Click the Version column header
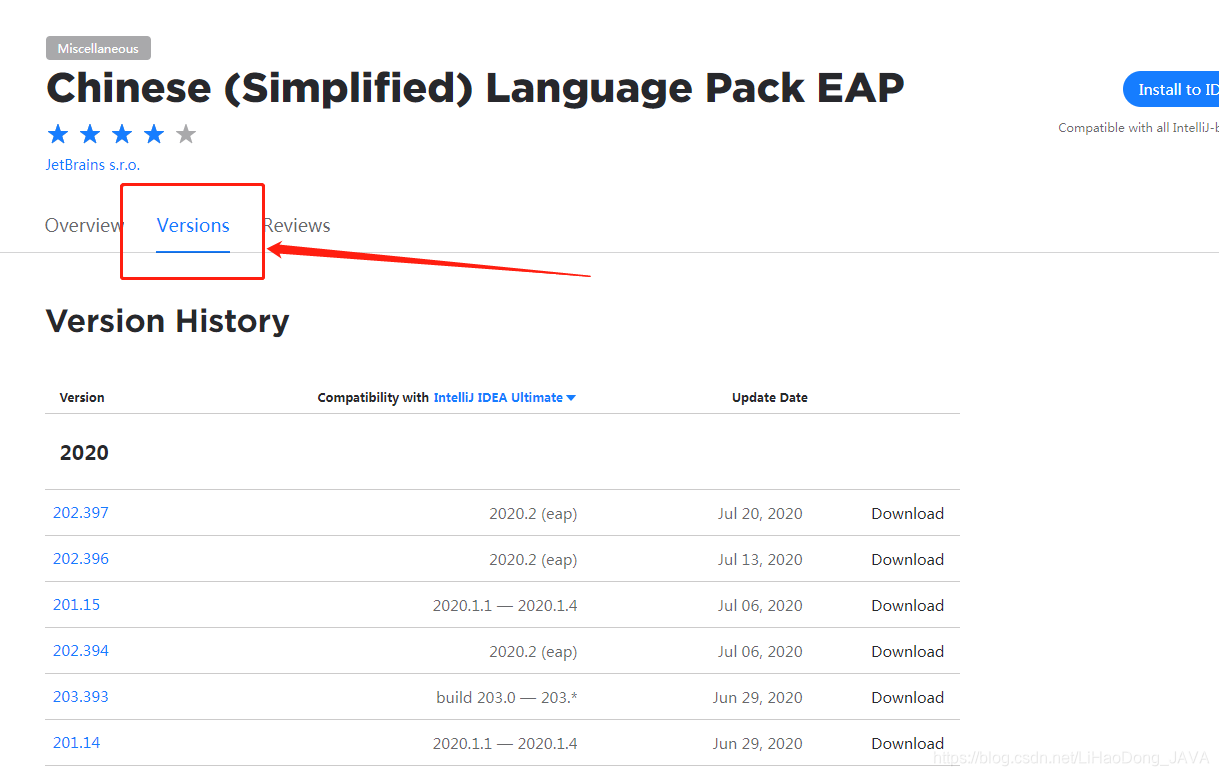The height and width of the screenshot is (776, 1219). coord(82,398)
